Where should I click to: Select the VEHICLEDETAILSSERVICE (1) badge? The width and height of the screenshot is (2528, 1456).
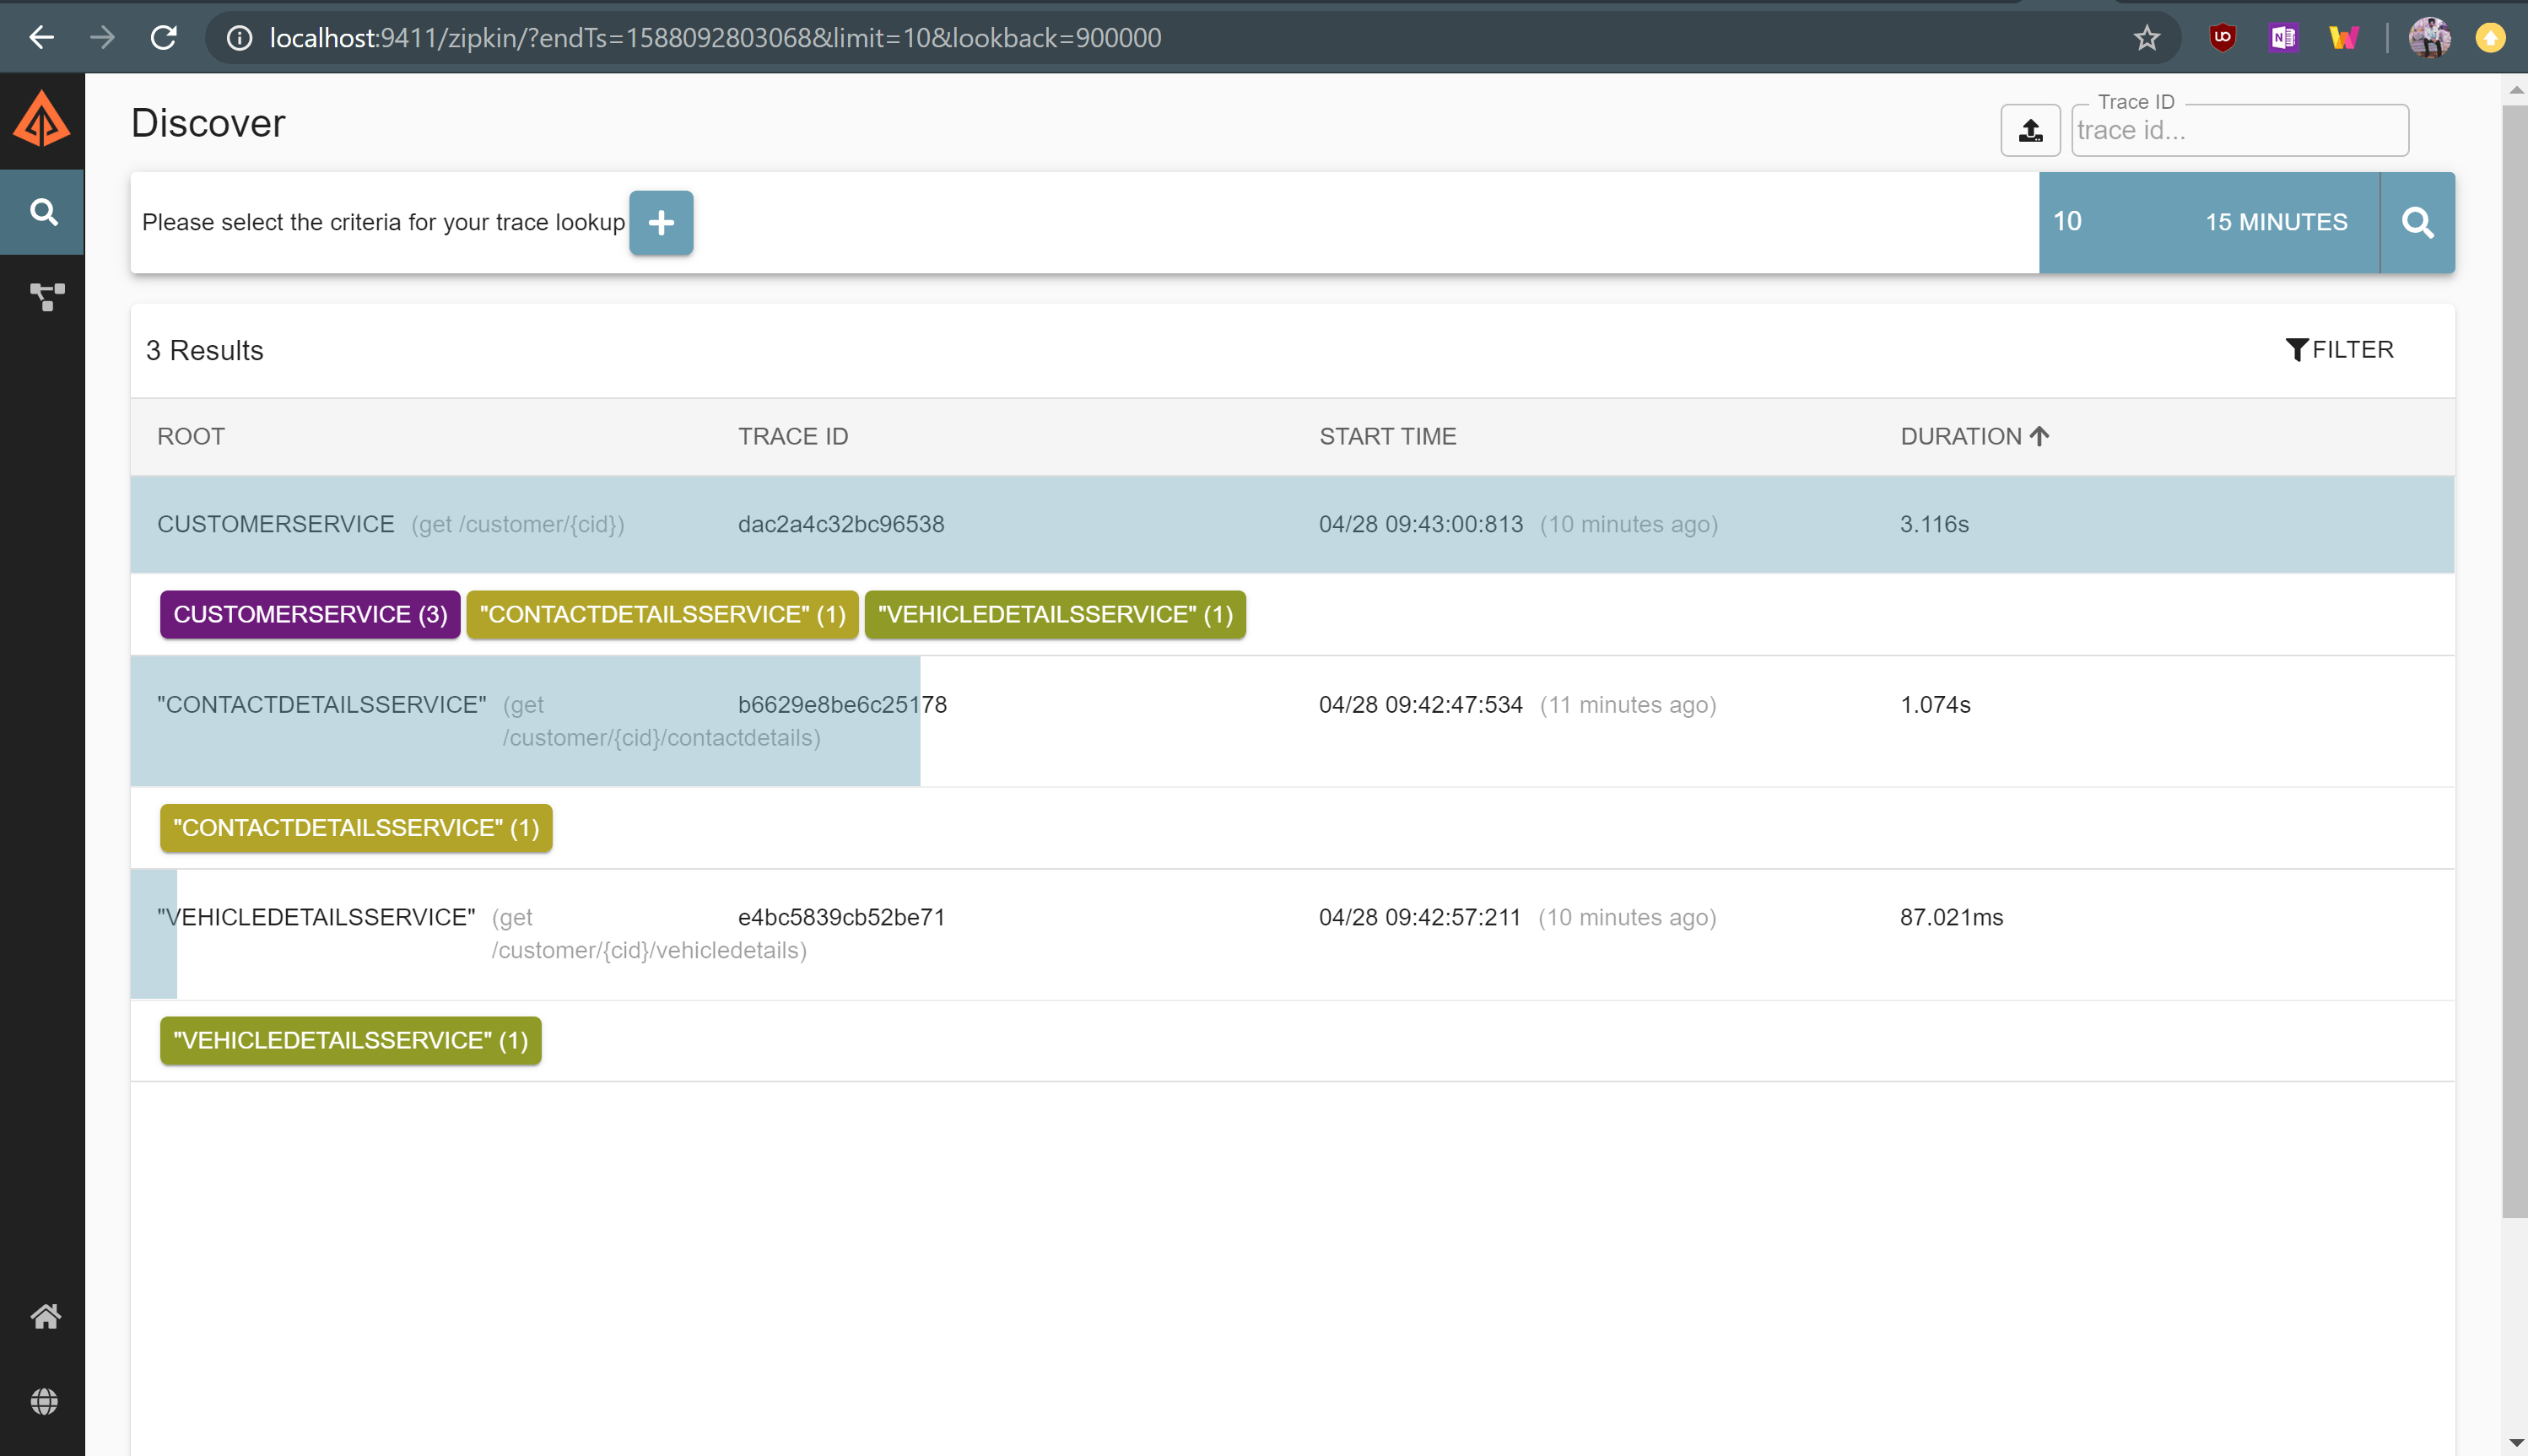click(x=1056, y=615)
